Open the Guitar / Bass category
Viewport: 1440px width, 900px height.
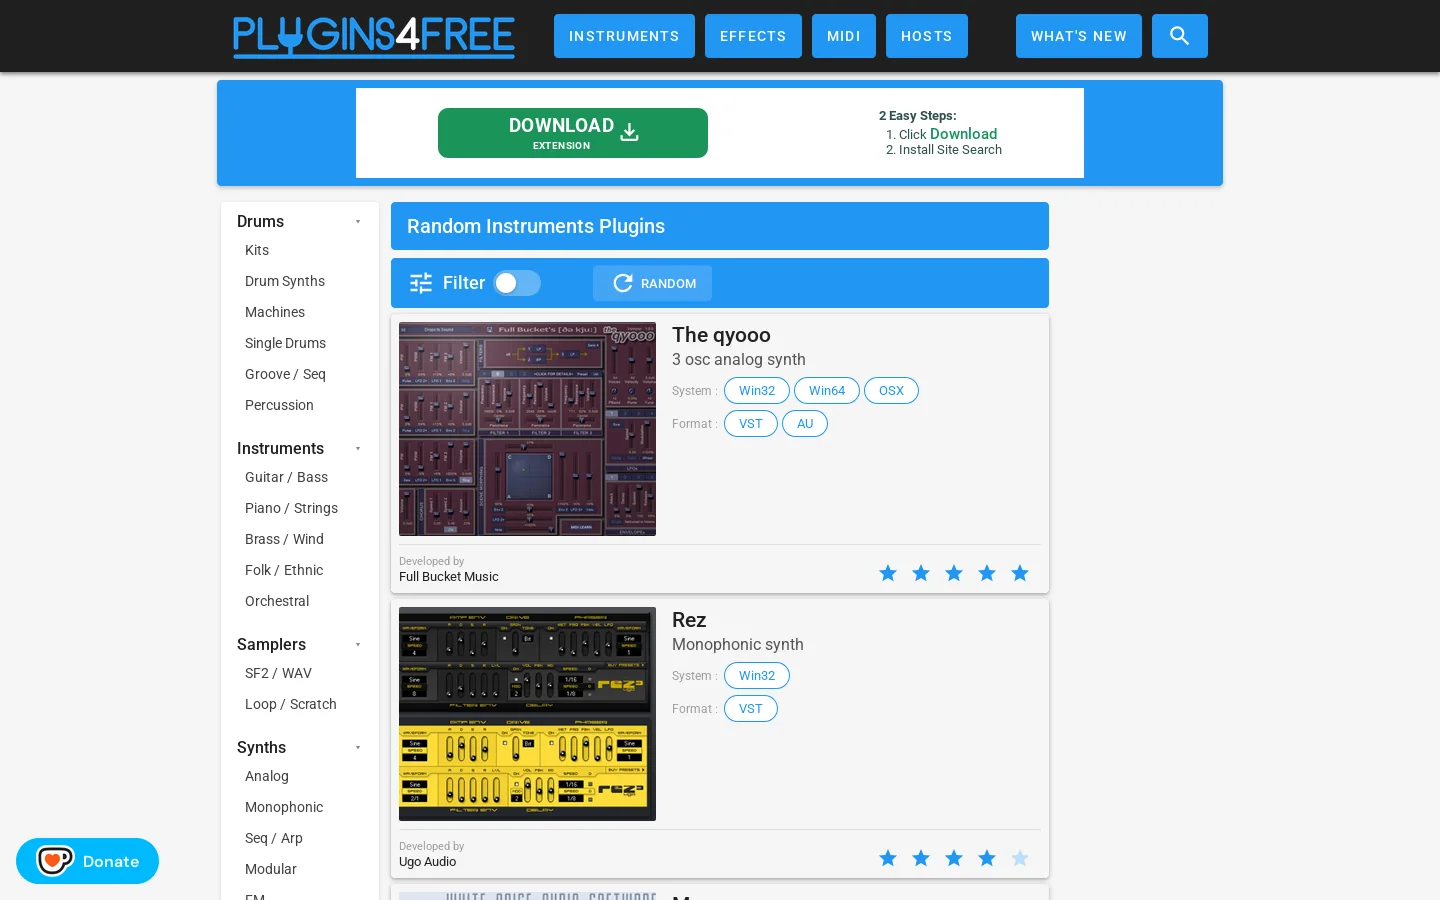coord(286,477)
